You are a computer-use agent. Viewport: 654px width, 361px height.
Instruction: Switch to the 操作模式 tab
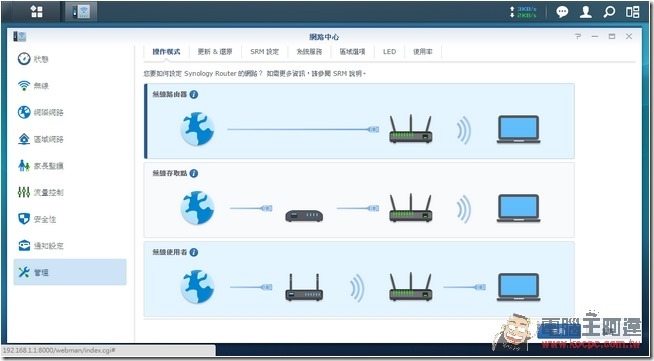click(166, 52)
